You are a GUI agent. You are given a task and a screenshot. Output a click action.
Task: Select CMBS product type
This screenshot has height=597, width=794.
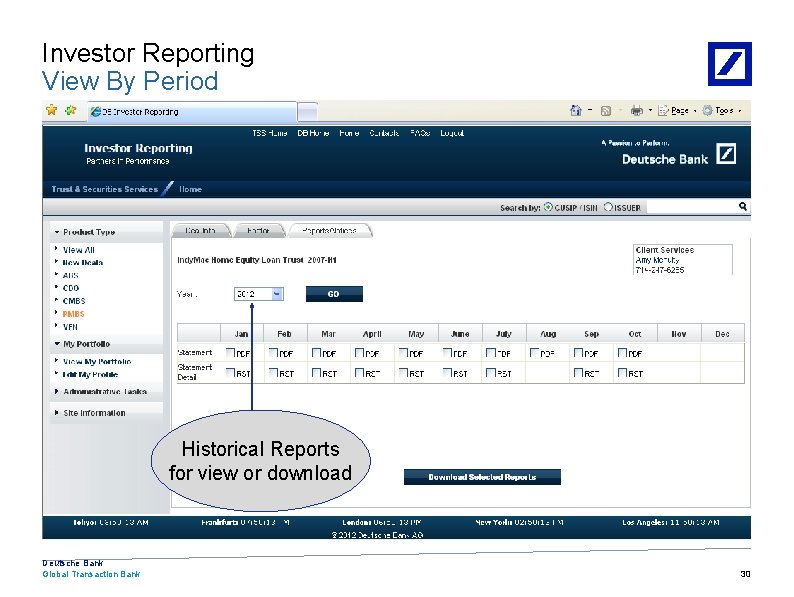coord(74,301)
